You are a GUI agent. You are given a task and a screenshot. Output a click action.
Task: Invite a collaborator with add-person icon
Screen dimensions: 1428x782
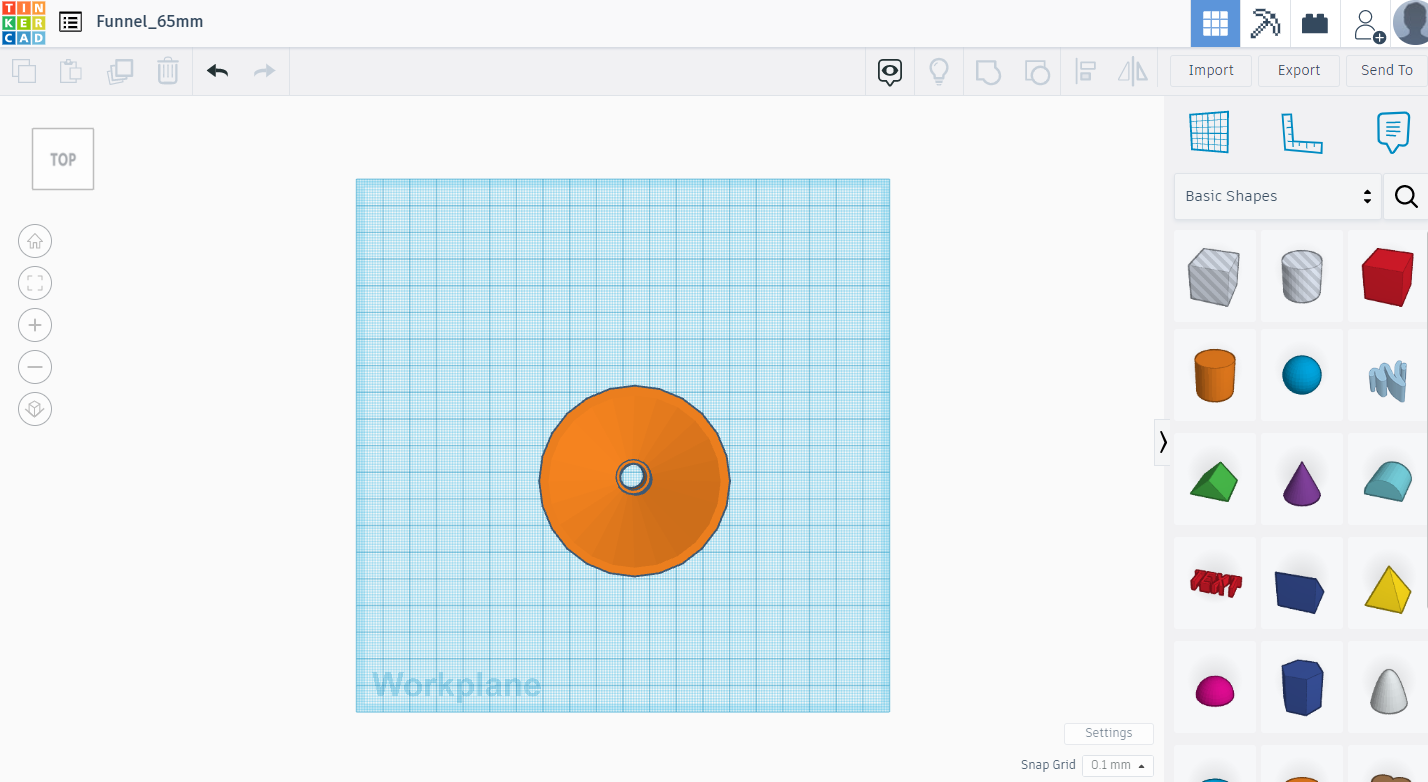(1367, 24)
